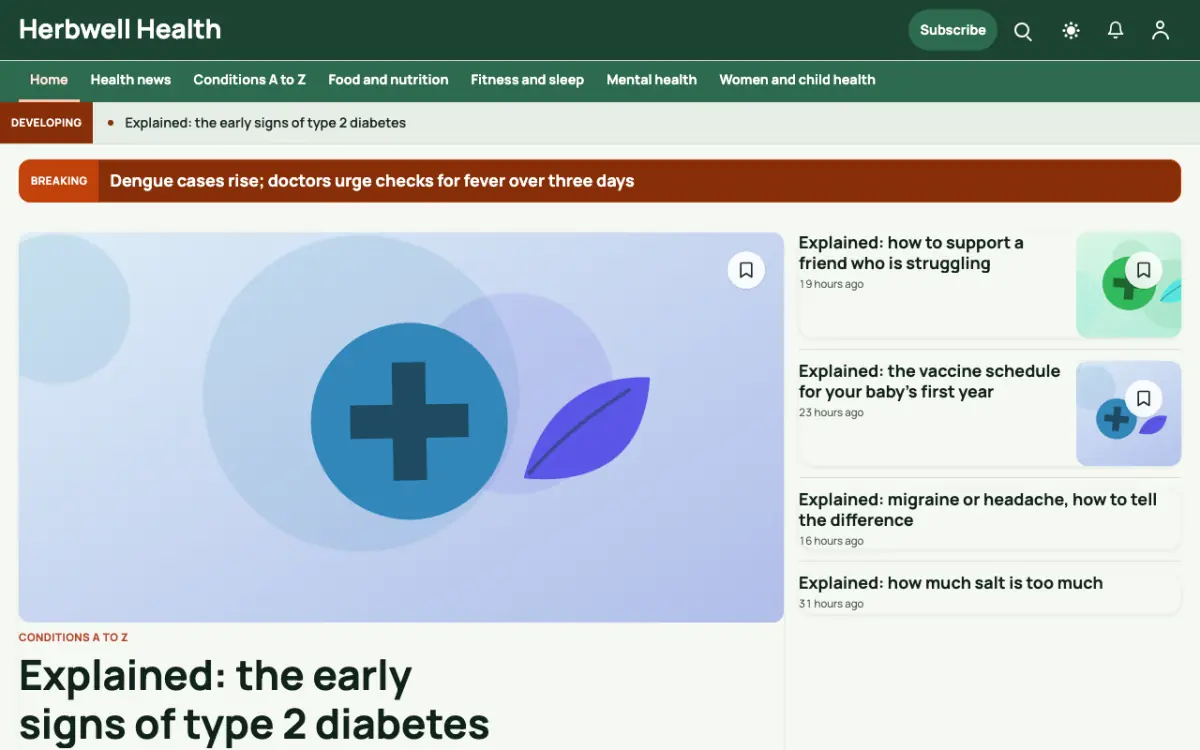Click the DEVELOPING ticker label
Viewport: 1200px width, 750px height.
tap(46, 123)
